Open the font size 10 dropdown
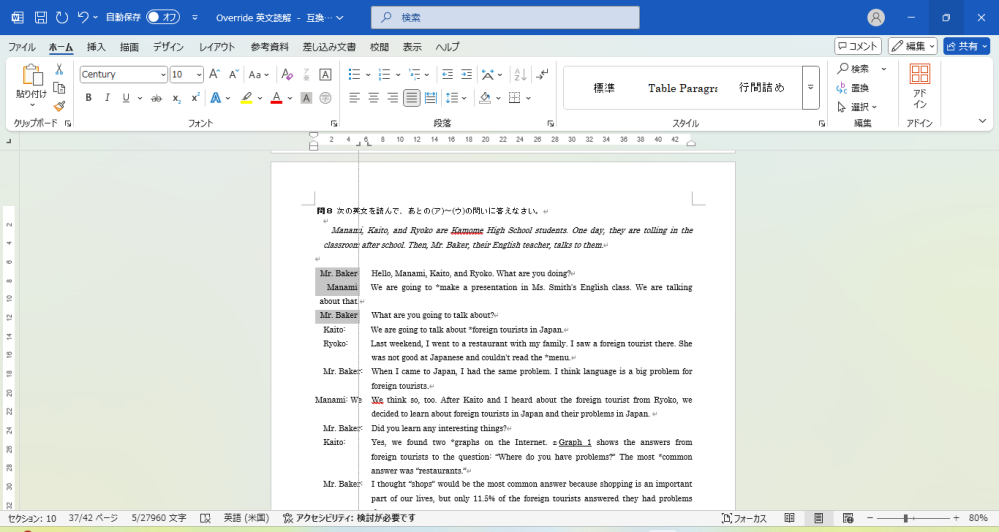Screen dimensions: 999x532 (199, 75)
